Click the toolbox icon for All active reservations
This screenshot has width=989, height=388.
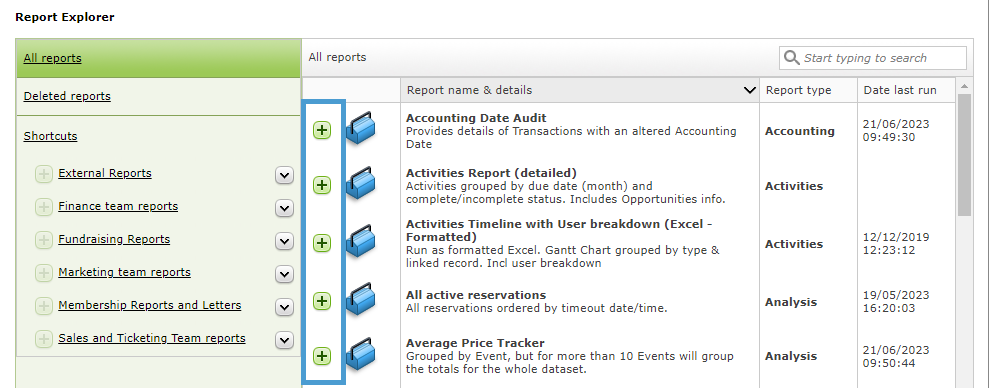360,299
